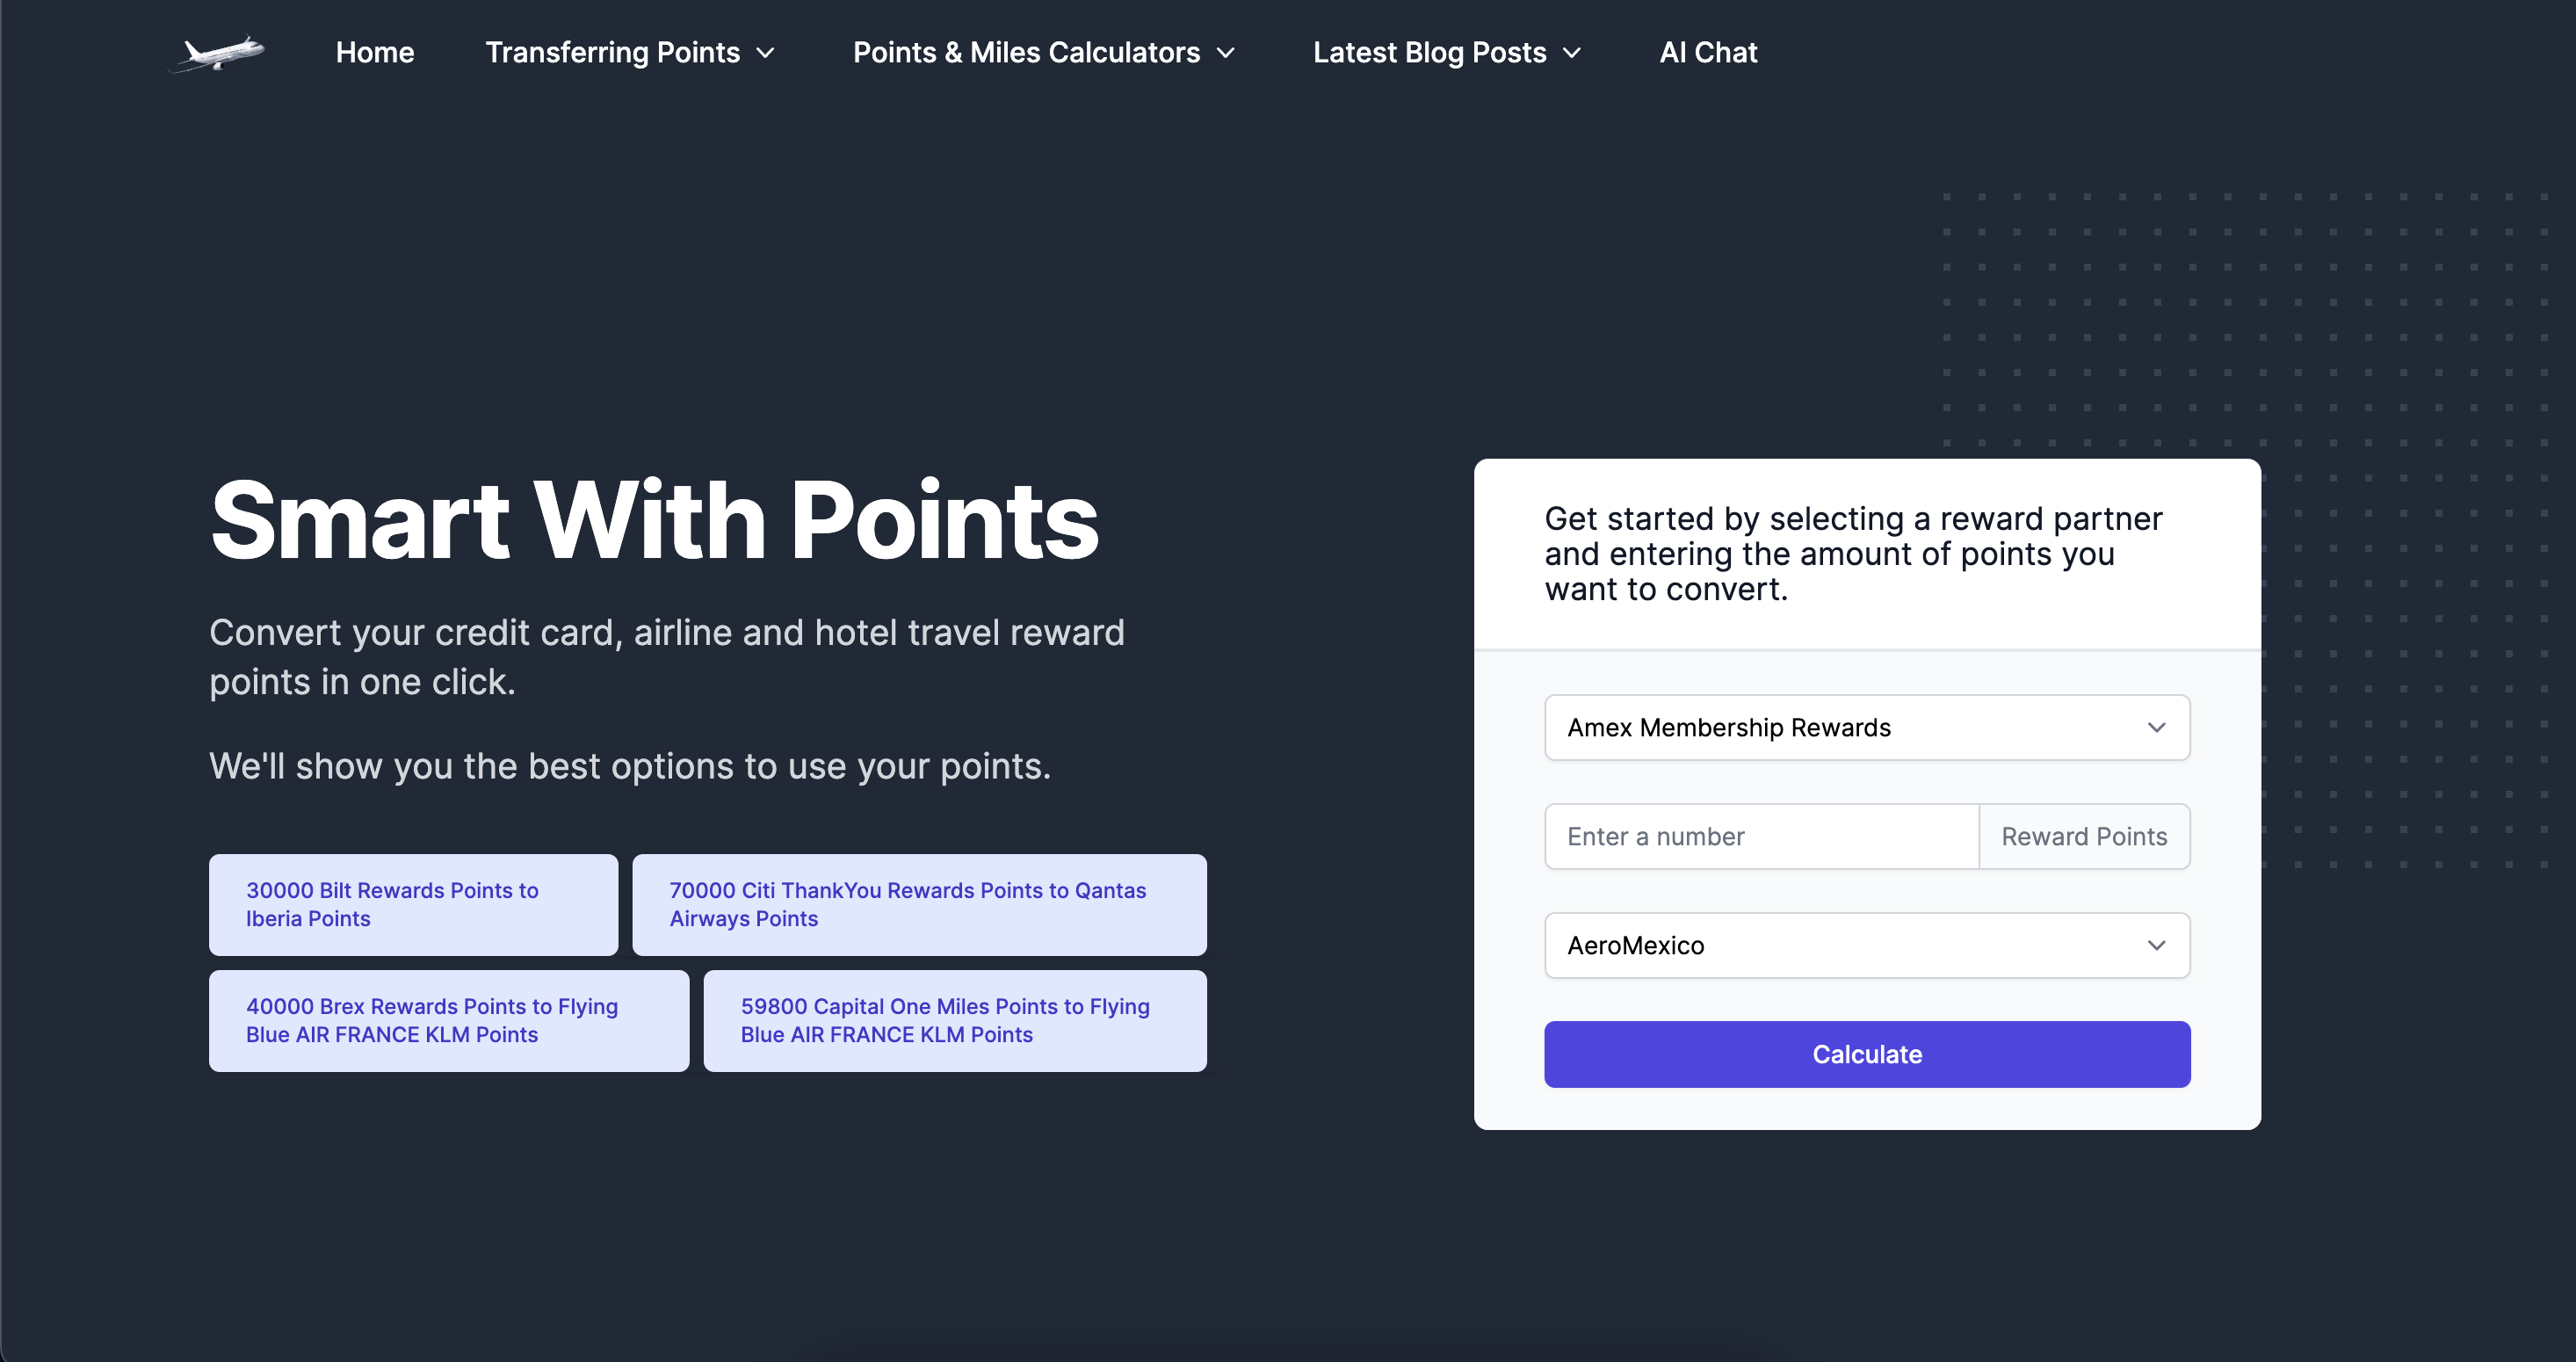Open the destination partner dropdown showing AeroMexico
Screen dimensions: 2576x1362
point(1866,945)
